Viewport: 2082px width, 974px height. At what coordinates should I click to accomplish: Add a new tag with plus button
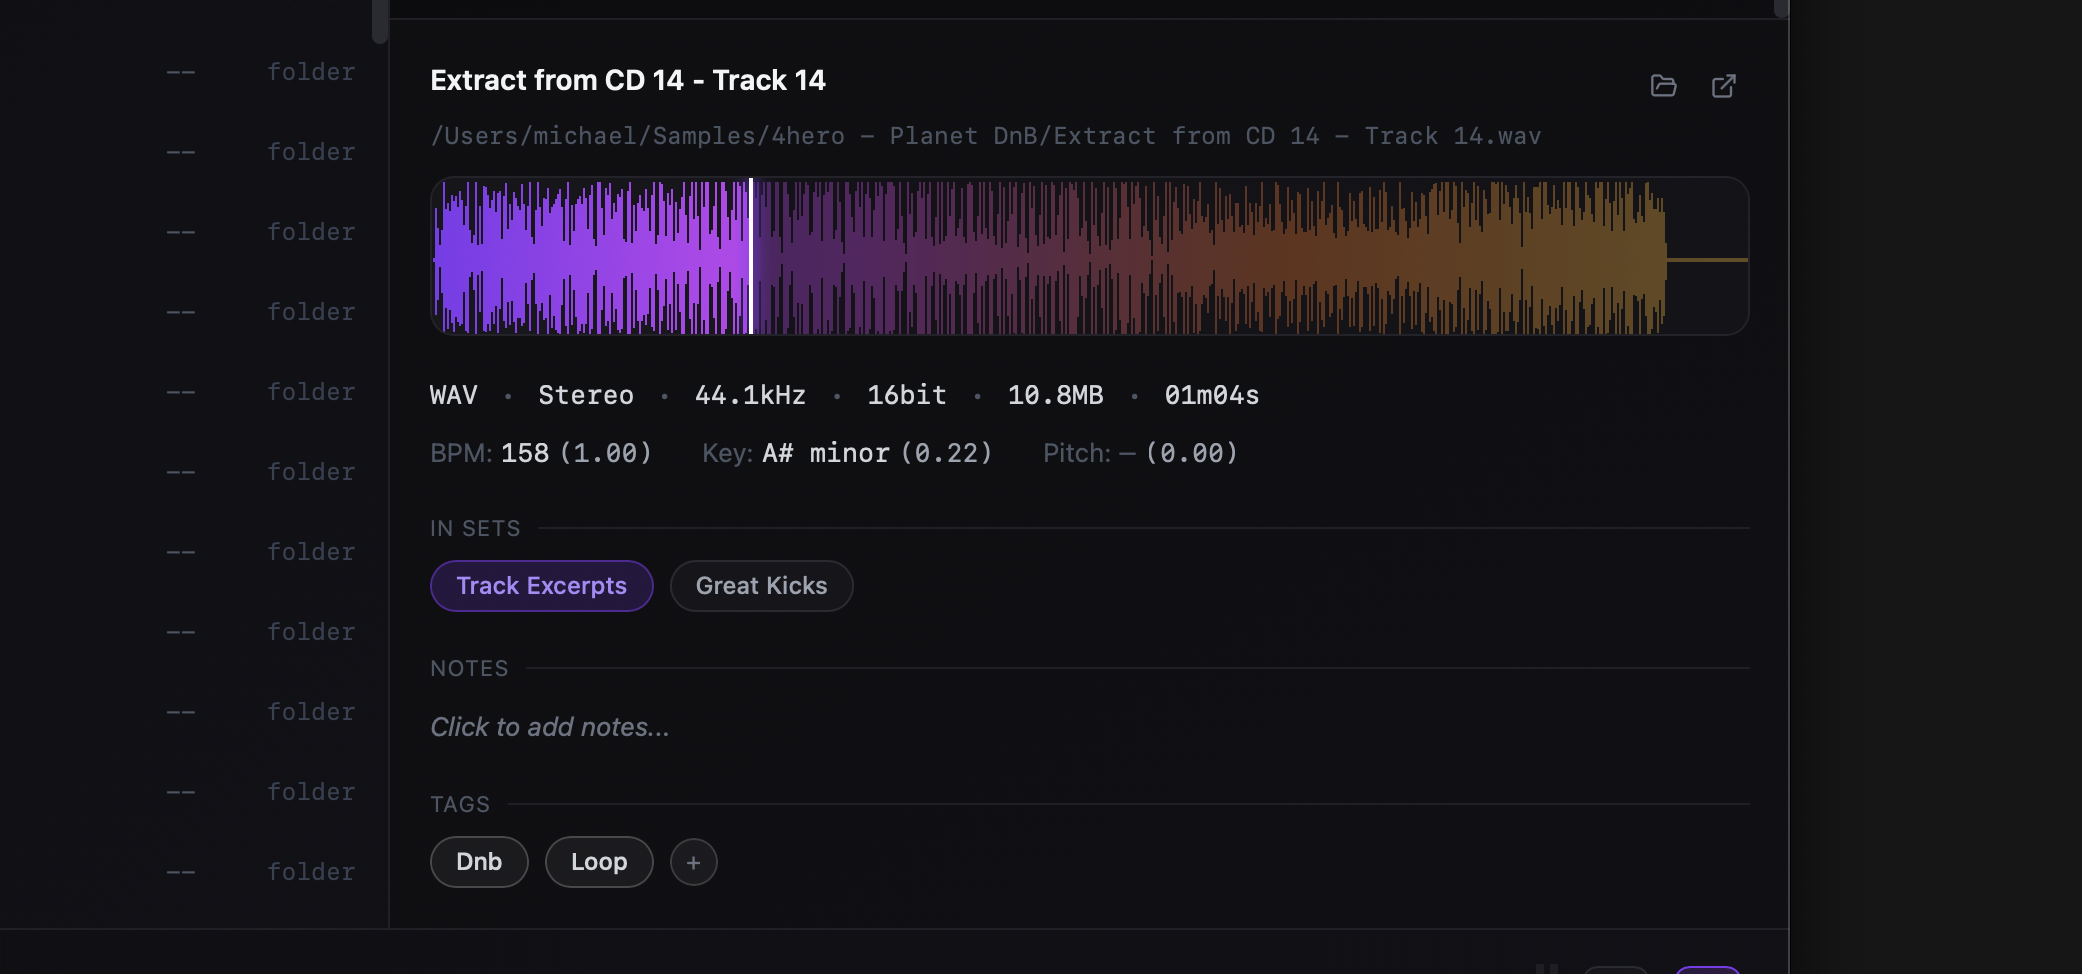[x=693, y=862]
